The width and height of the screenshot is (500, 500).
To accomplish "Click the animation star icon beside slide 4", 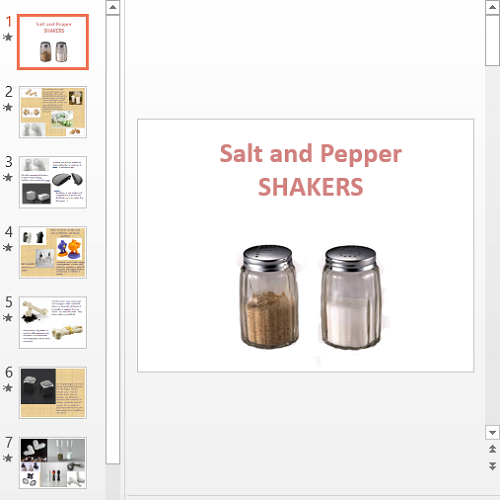I will 7,247.
